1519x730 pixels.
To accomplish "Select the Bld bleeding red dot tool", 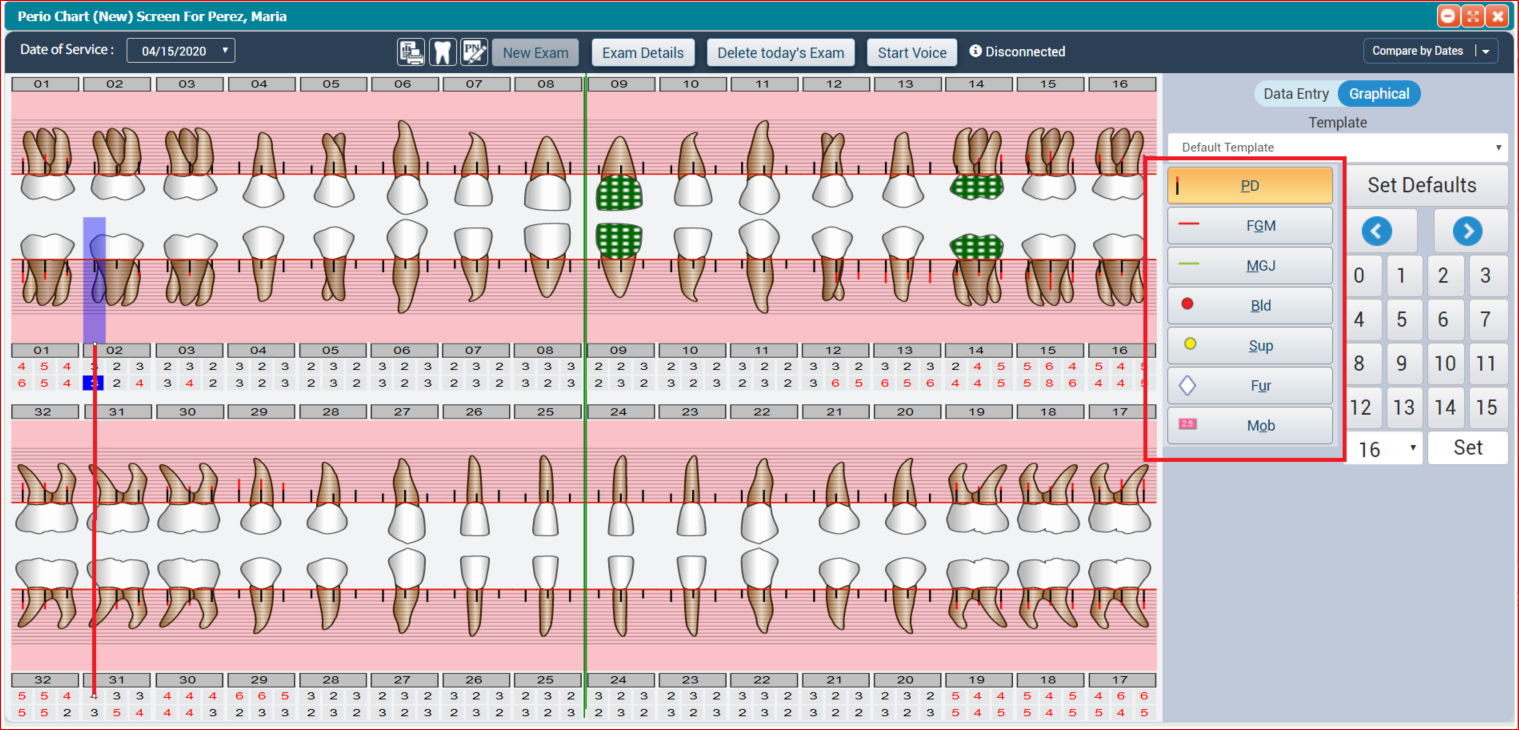I will 1250,306.
